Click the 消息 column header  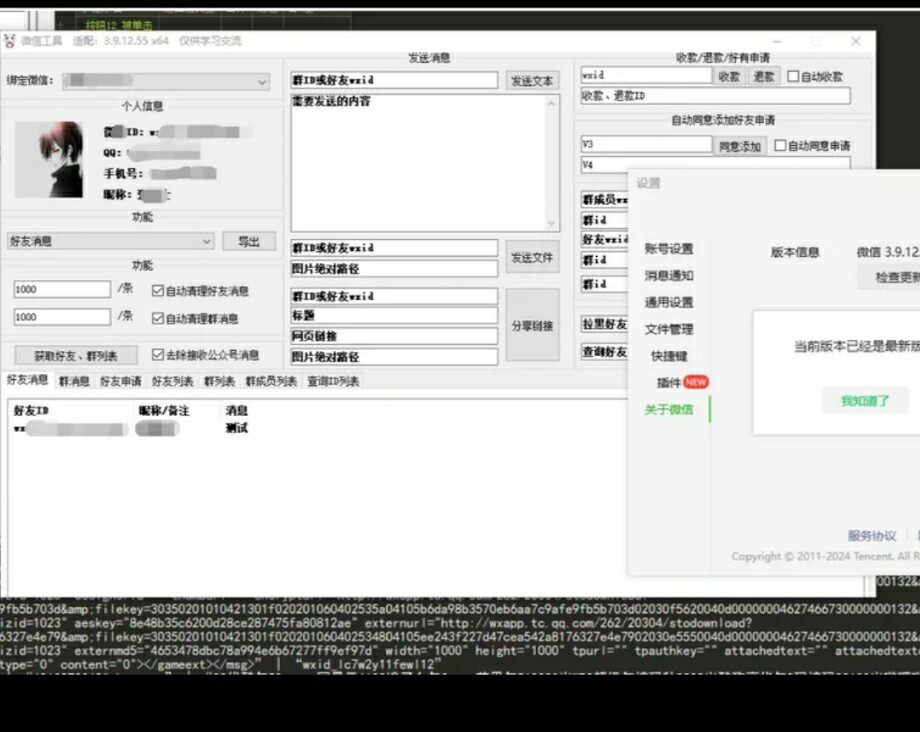[x=236, y=411]
